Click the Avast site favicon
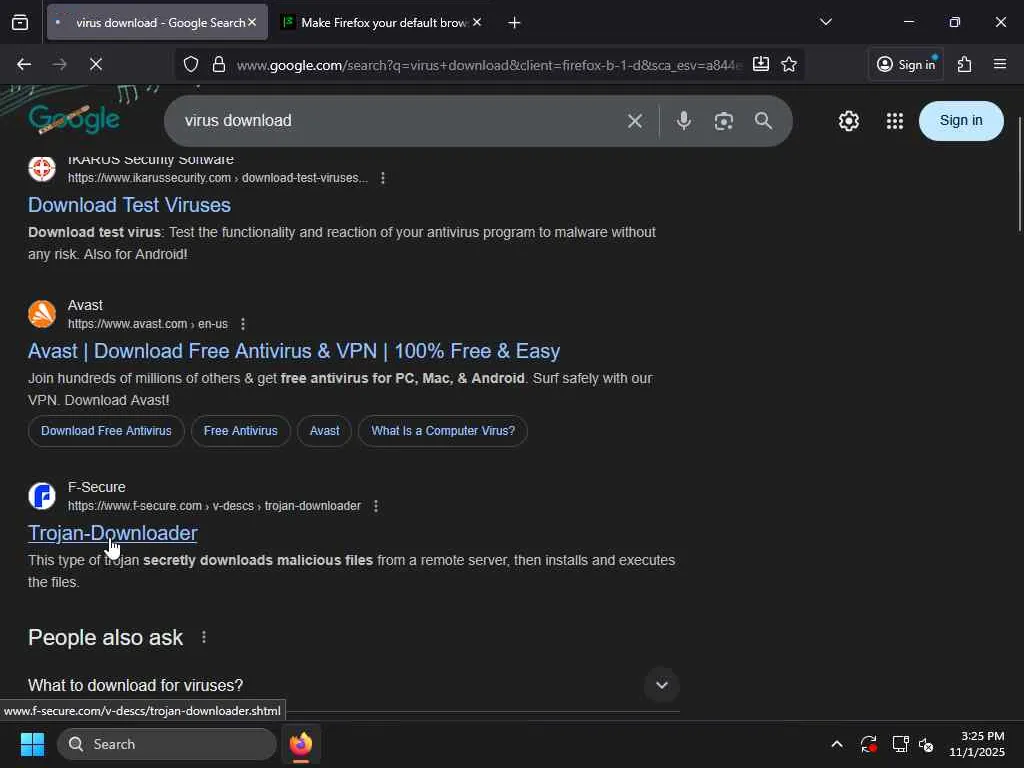This screenshot has width=1024, height=768. coord(42,314)
